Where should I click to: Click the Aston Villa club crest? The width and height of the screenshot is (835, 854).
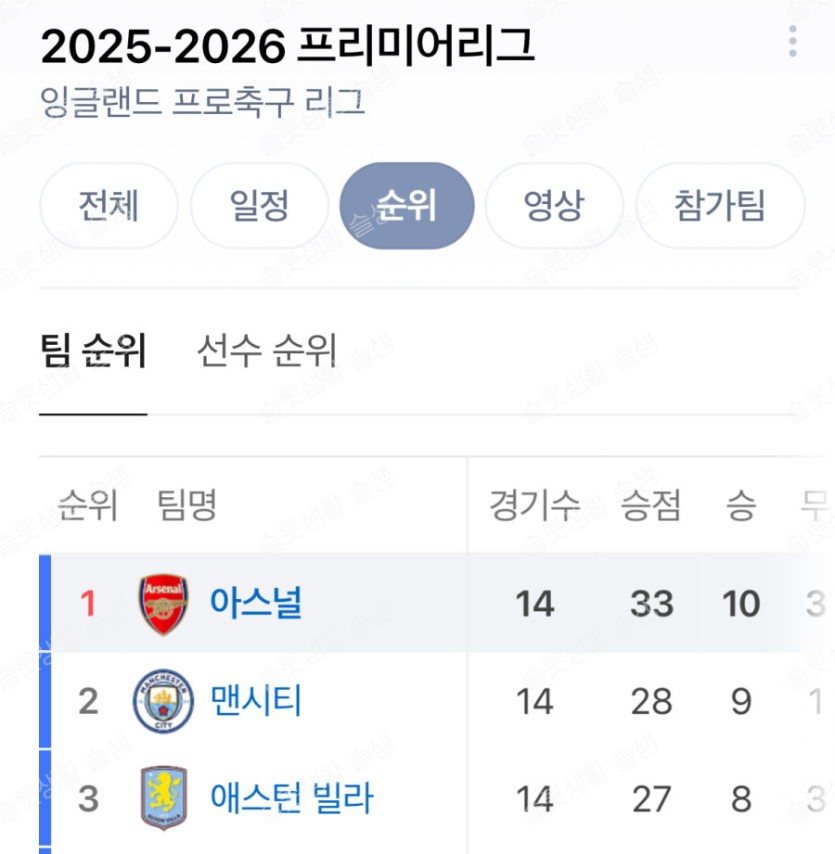163,799
